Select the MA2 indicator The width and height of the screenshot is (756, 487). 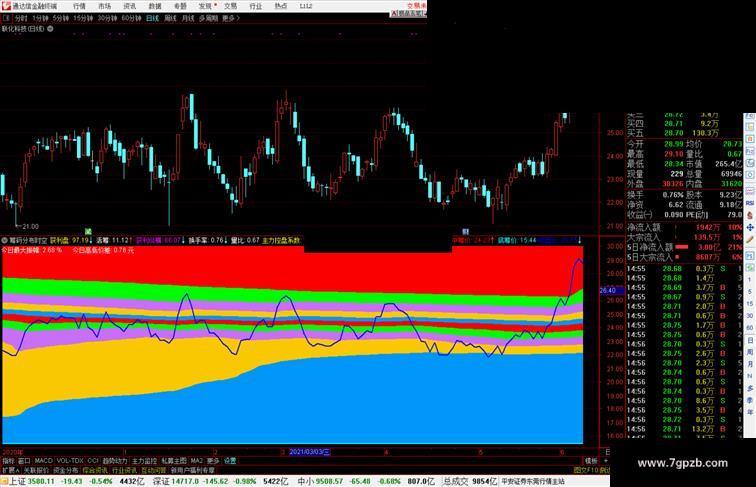click(x=197, y=461)
